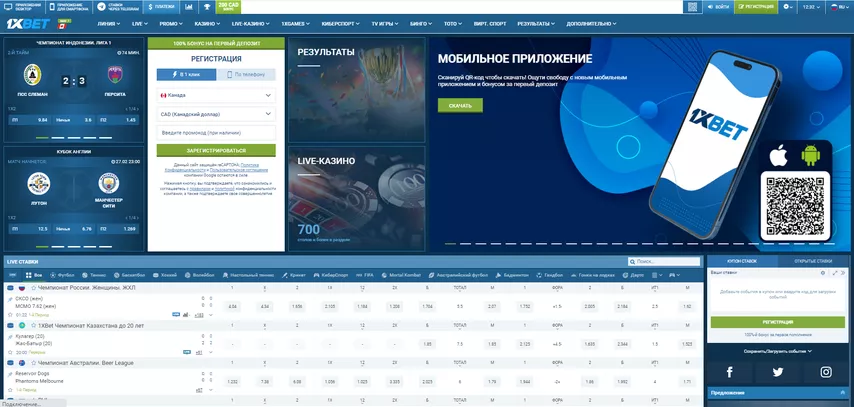This screenshot has width=854, height=407.
Task: Filter live bets by Баскетбол
Action: (x=129, y=275)
